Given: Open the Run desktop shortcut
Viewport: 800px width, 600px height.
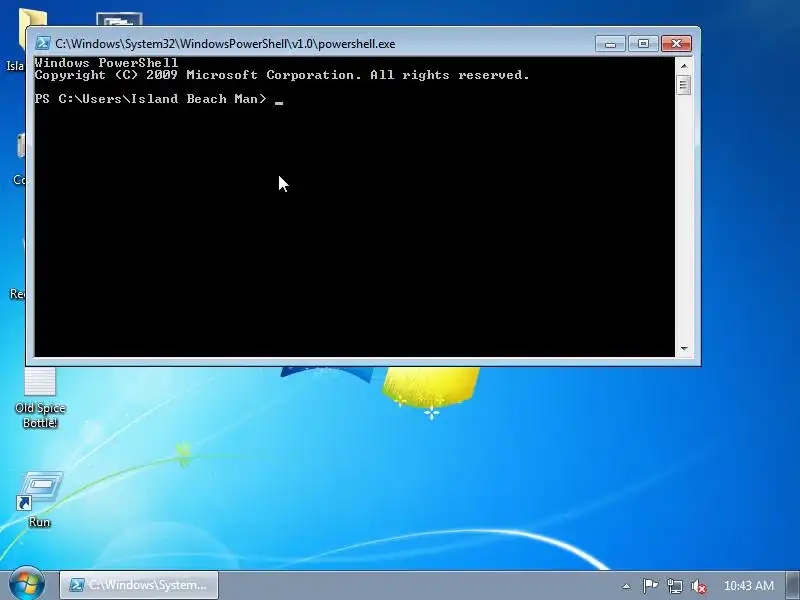Looking at the screenshot, I should pos(39,499).
